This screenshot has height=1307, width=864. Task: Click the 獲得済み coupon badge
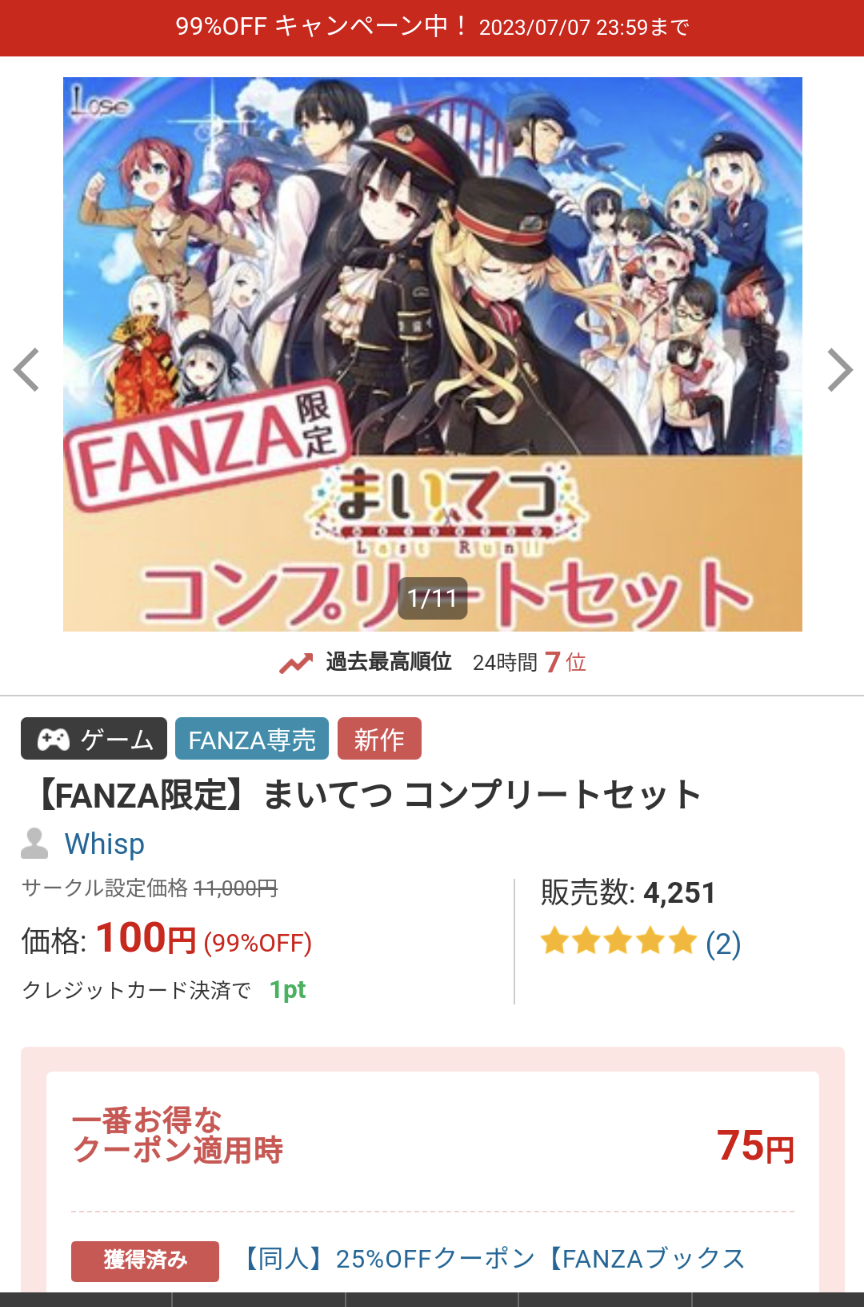pos(145,1261)
